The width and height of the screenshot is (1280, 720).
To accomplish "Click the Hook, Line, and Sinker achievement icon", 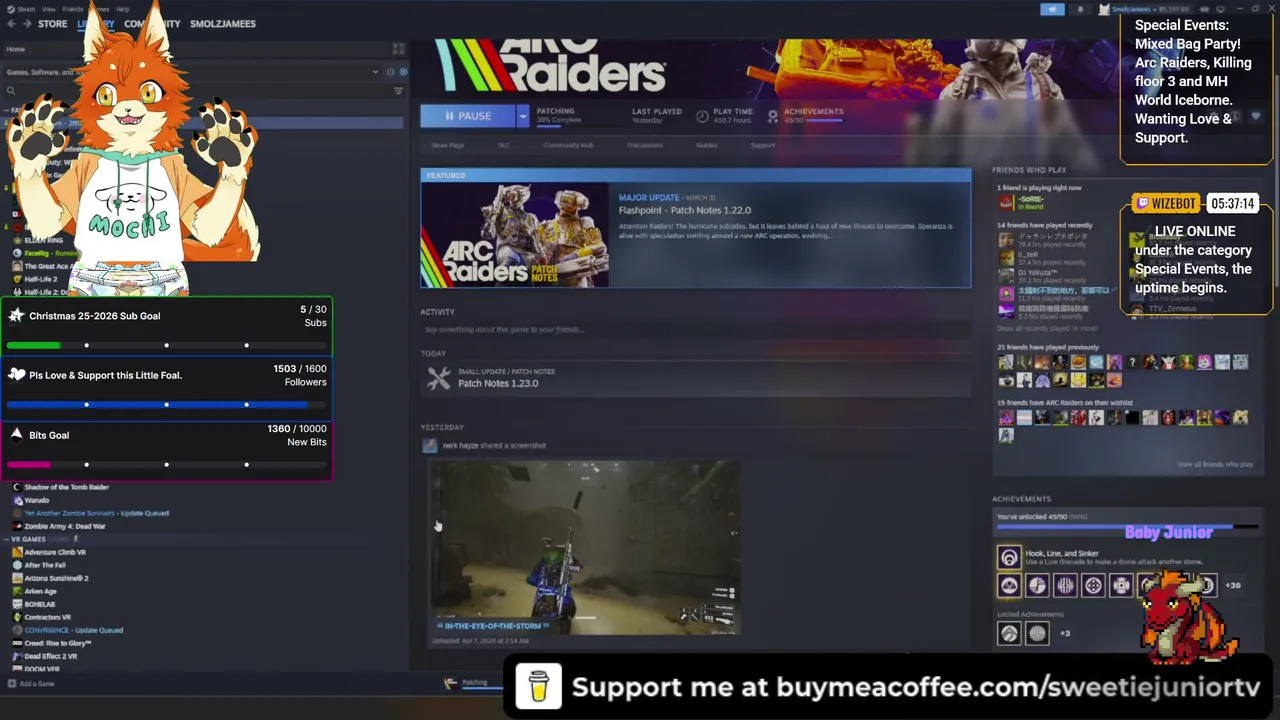I will pos(1009,557).
